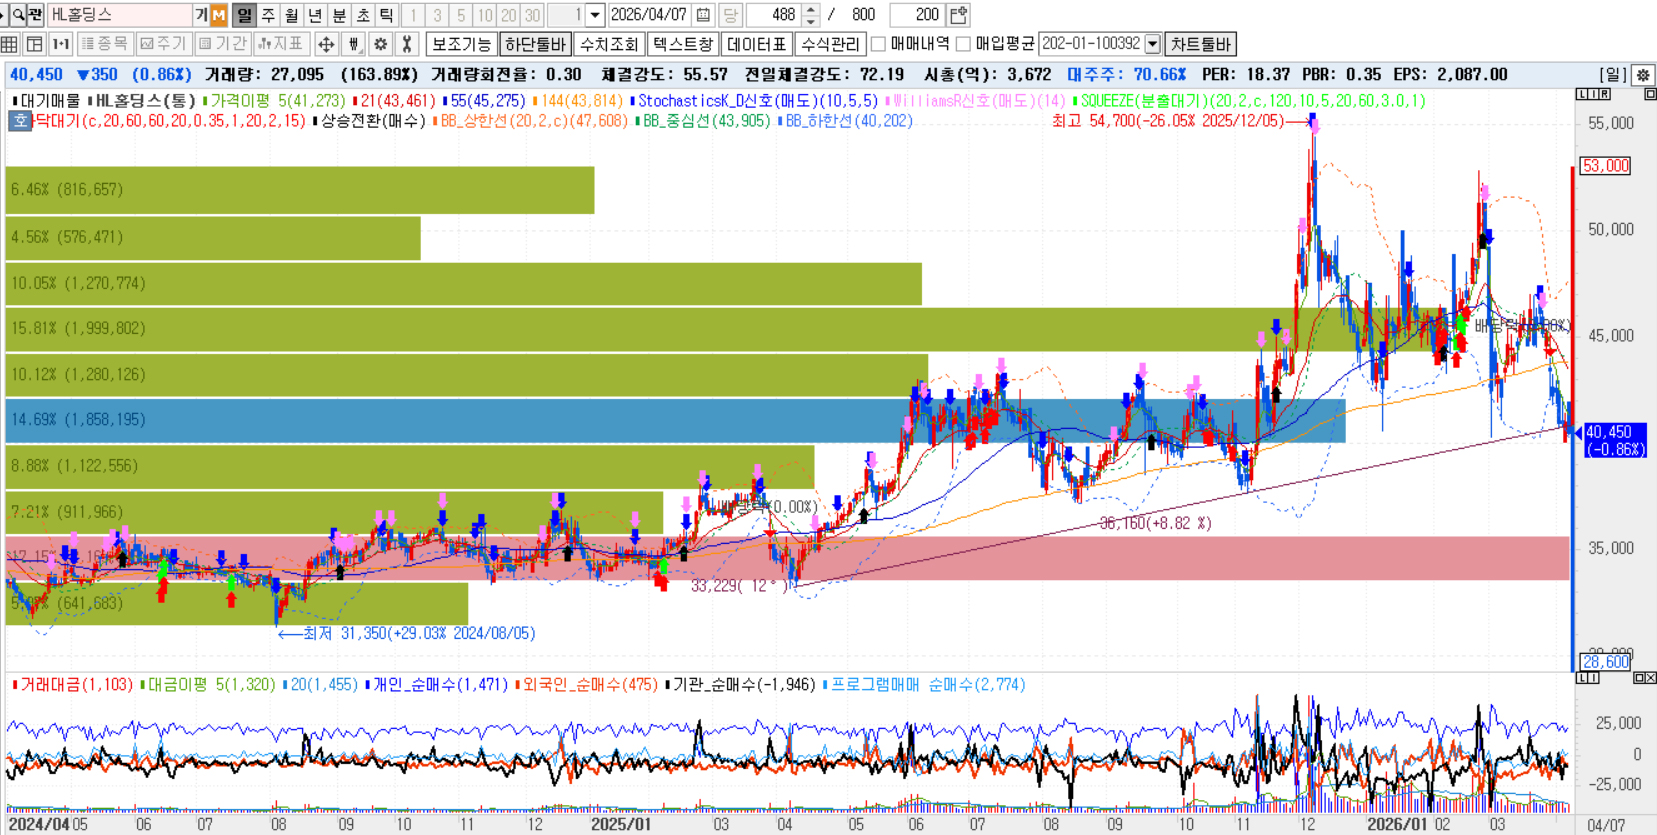Image resolution: width=1657 pixels, height=835 pixels.
Task: Select 분 (minute) period tab
Action: (x=339, y=15)
